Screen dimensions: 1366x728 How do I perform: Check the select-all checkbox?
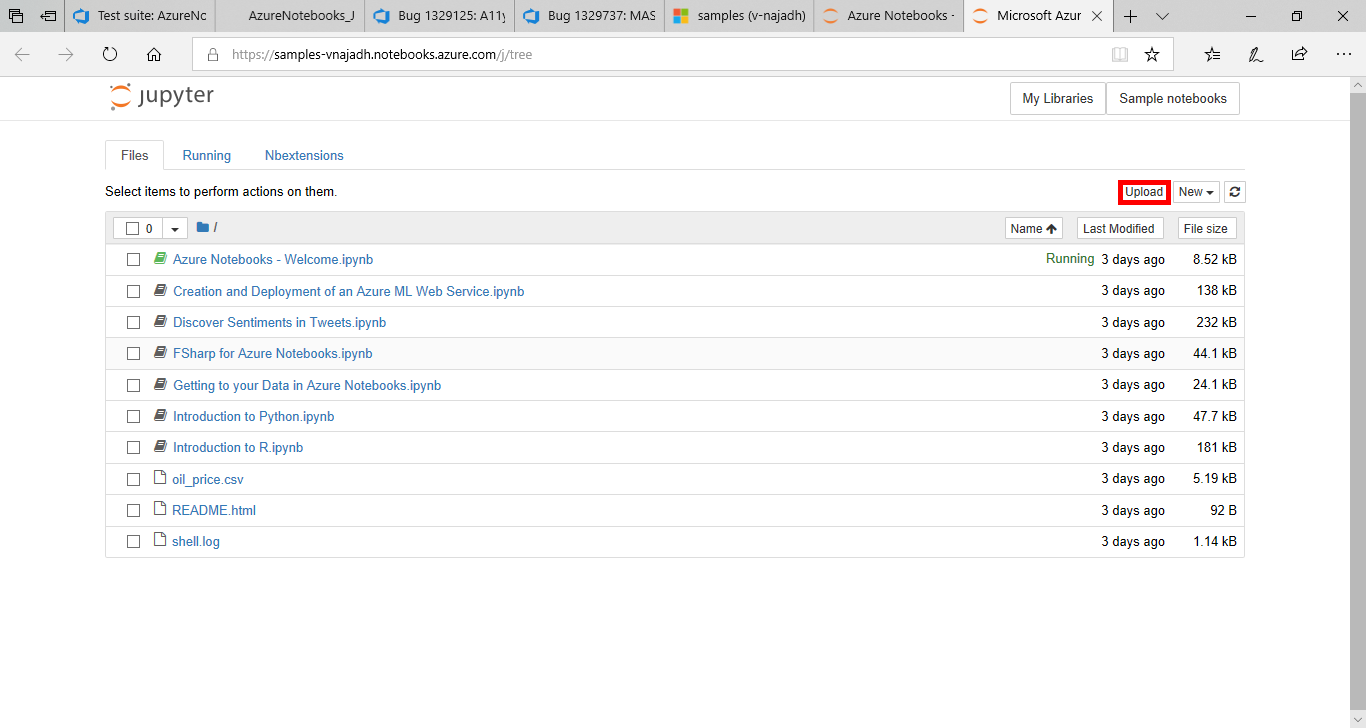(131, 227)
